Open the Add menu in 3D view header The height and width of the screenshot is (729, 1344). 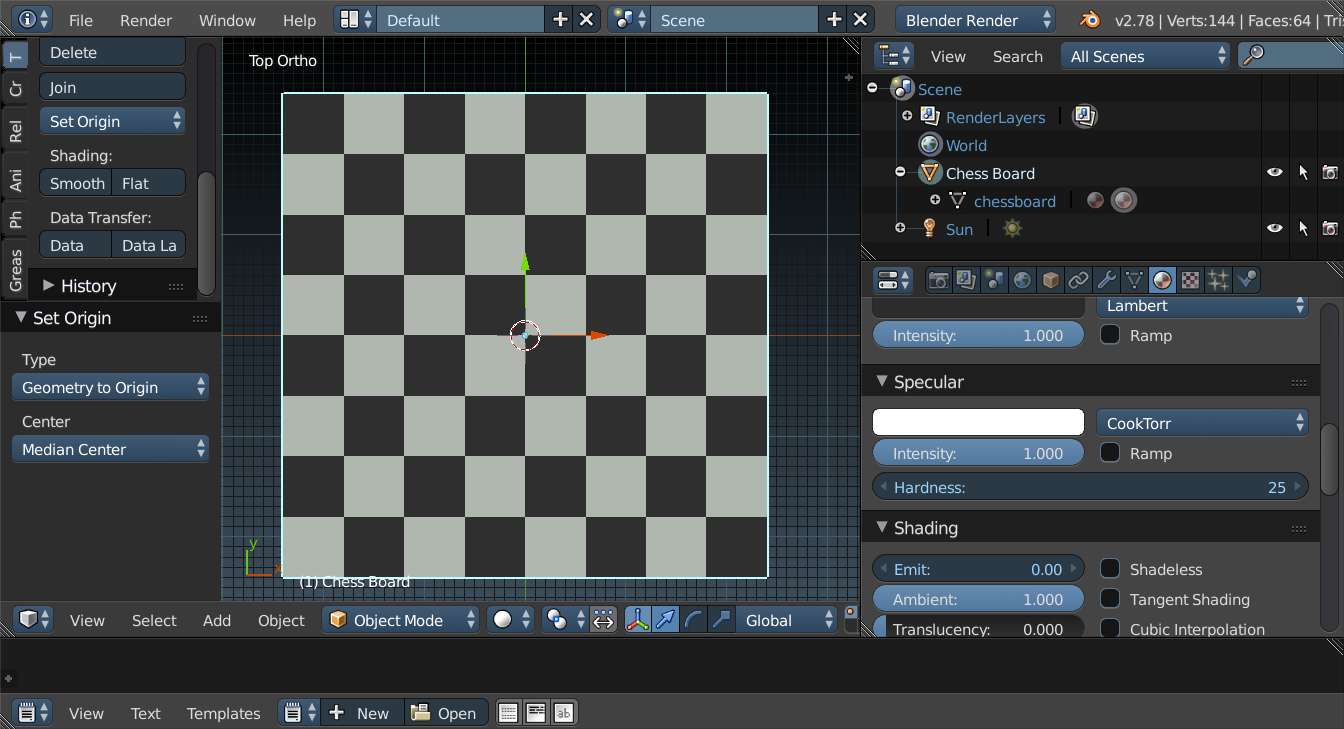217,620
